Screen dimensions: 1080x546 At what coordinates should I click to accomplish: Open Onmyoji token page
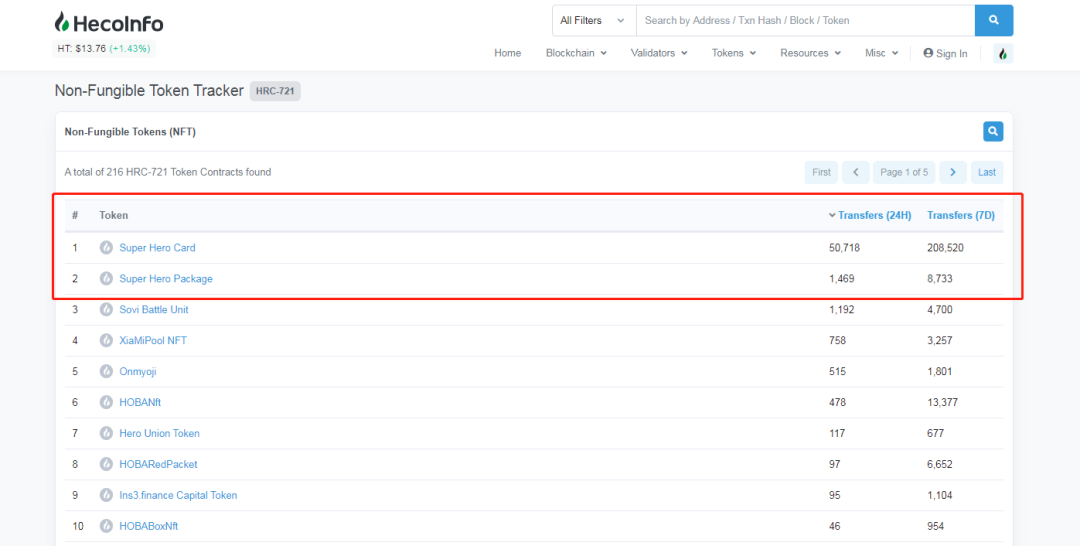point(138,371)
